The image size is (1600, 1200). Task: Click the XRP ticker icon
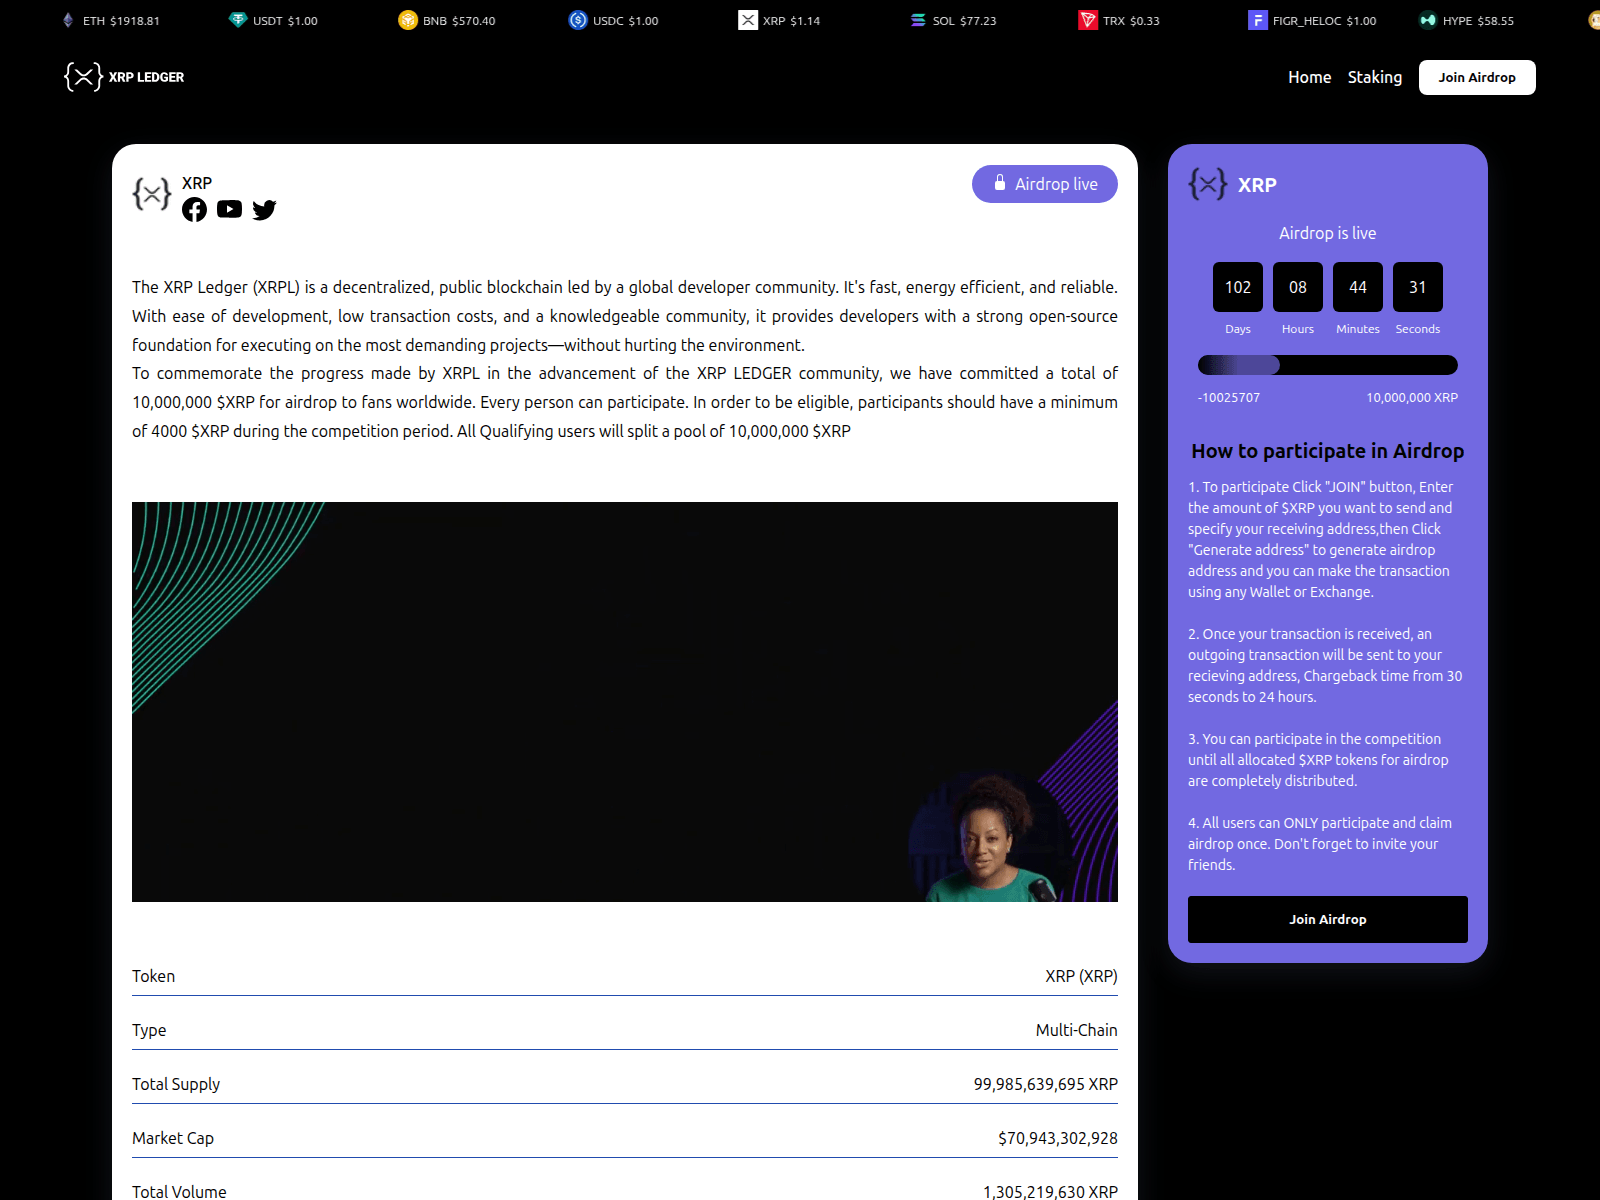click(748, 20)
